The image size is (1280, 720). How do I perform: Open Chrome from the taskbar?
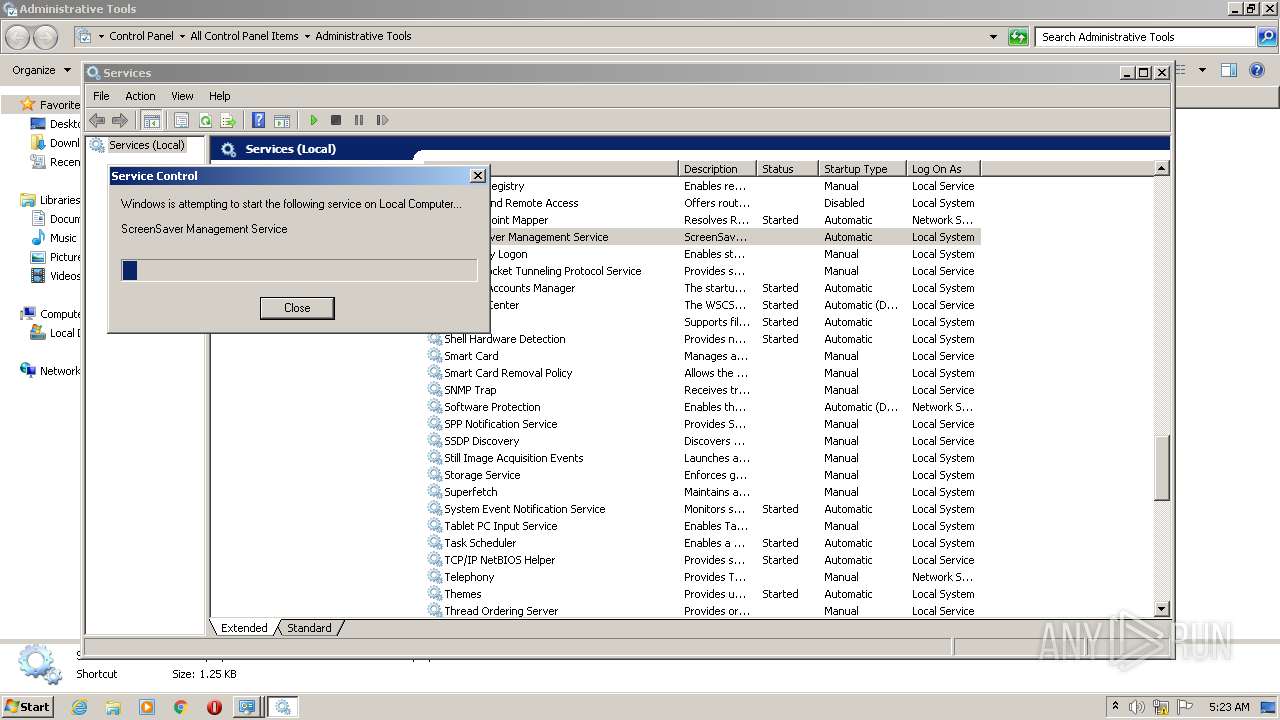(180, 707)
